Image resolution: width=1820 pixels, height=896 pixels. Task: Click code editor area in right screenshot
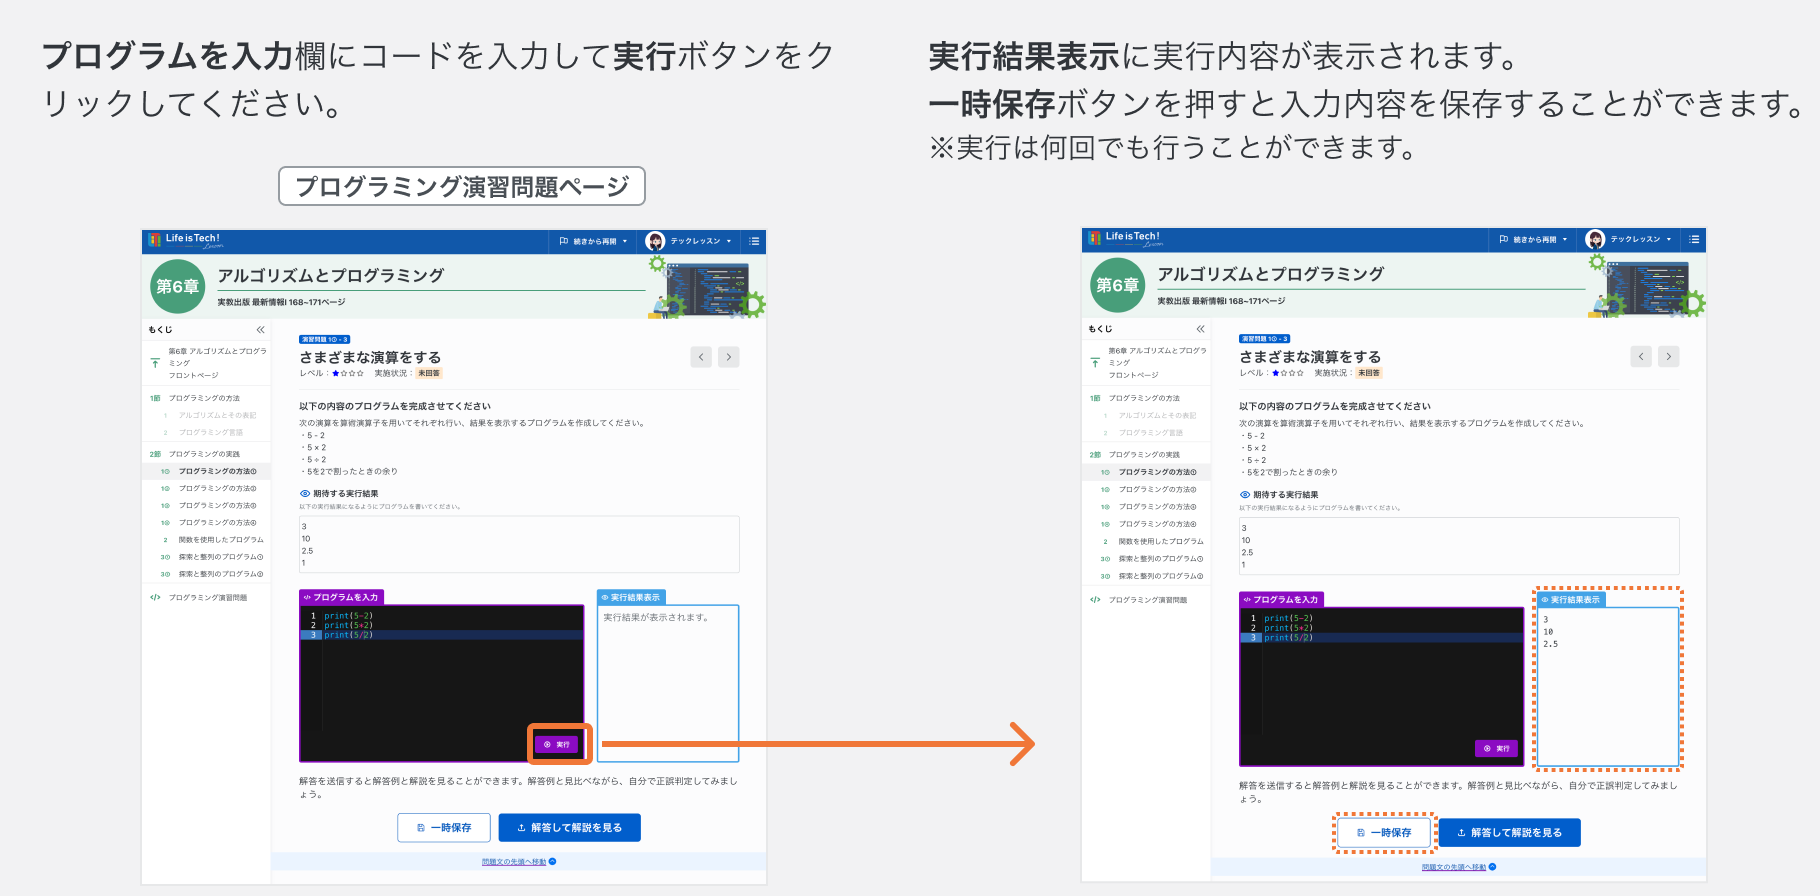click(1382, 687)
